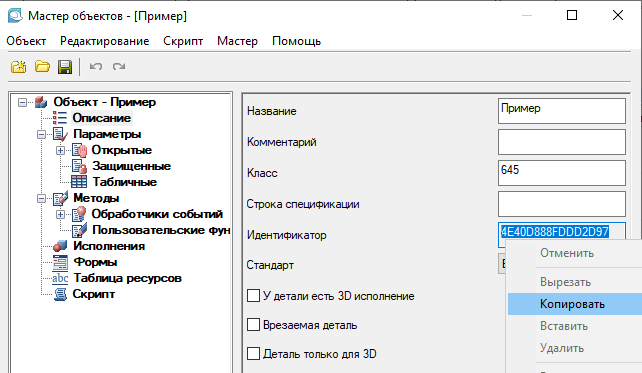This screenshot has width=642, height=373.
Task: Click the empty Комментарий input field
Action: tap(562, 142)
